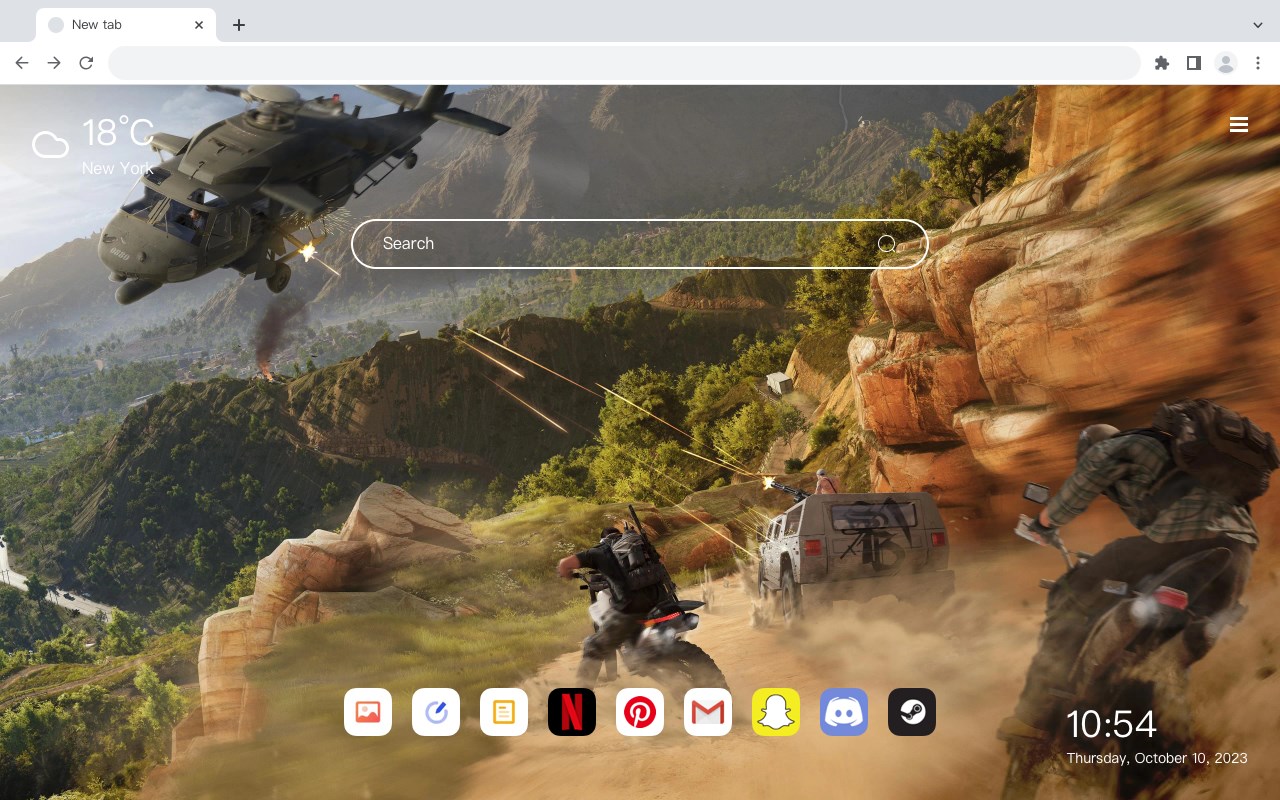Viewport: 1280px width, 800px height.
Task: Launch the Steam shortcut
Action: click(912, 712)
